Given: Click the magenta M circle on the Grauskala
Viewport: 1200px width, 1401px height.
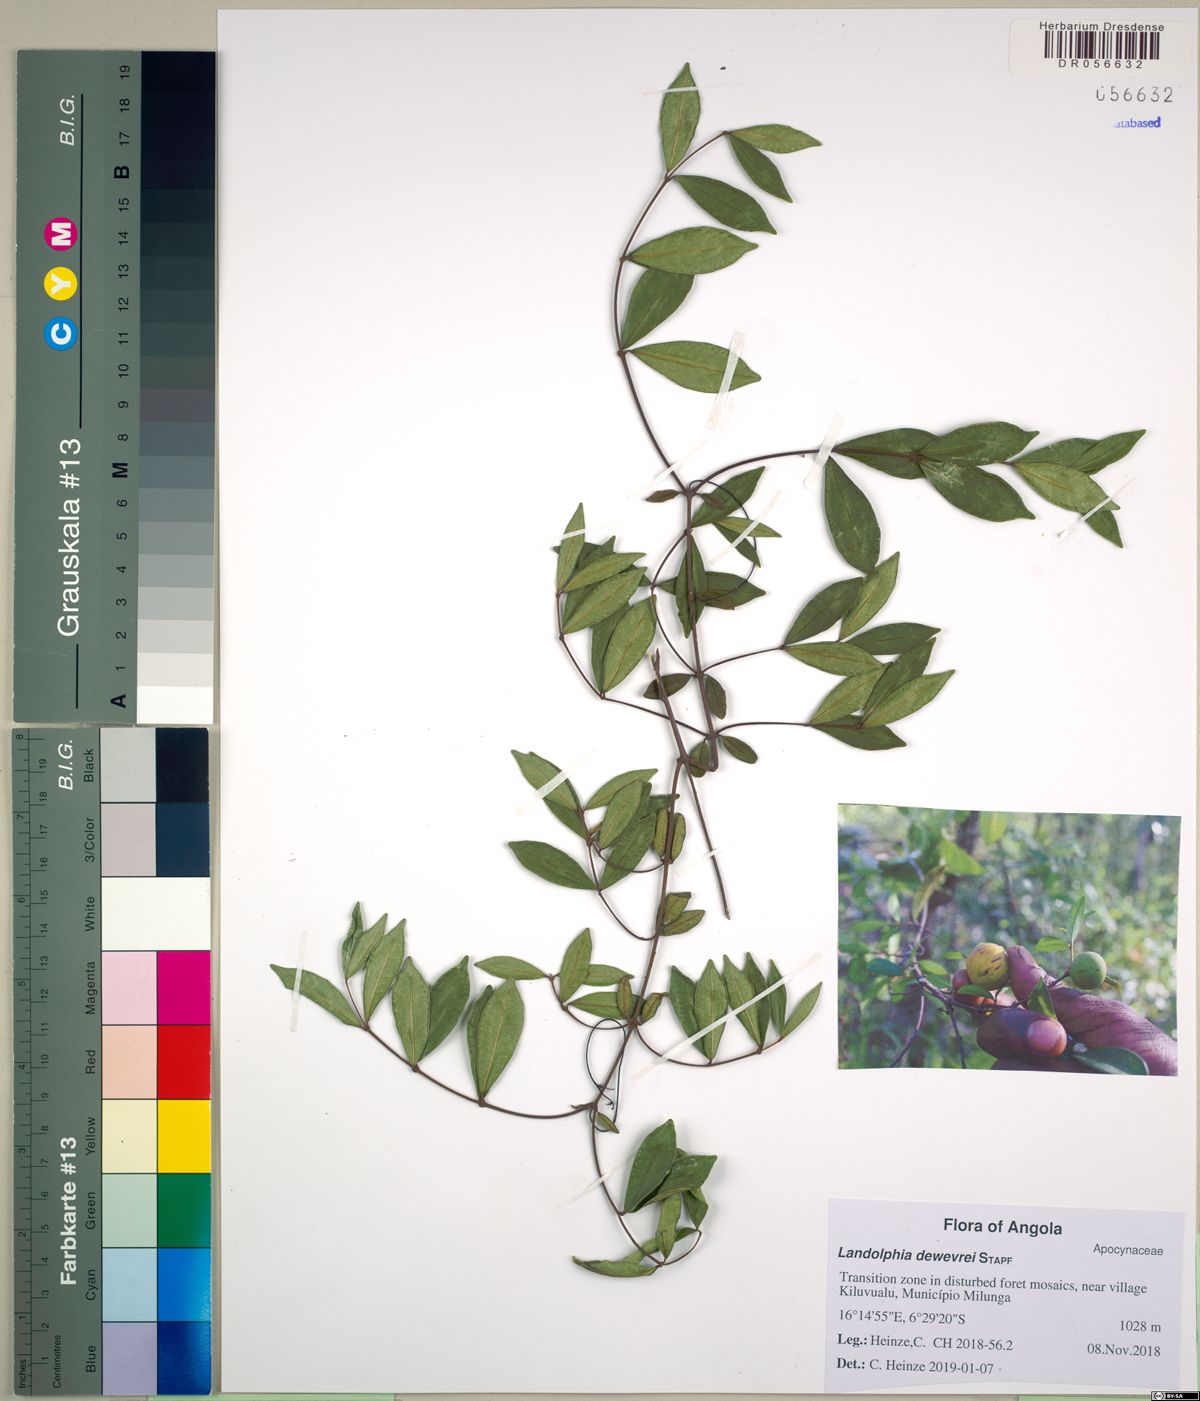Looking at the screenshot, I should tap(62, 234).
